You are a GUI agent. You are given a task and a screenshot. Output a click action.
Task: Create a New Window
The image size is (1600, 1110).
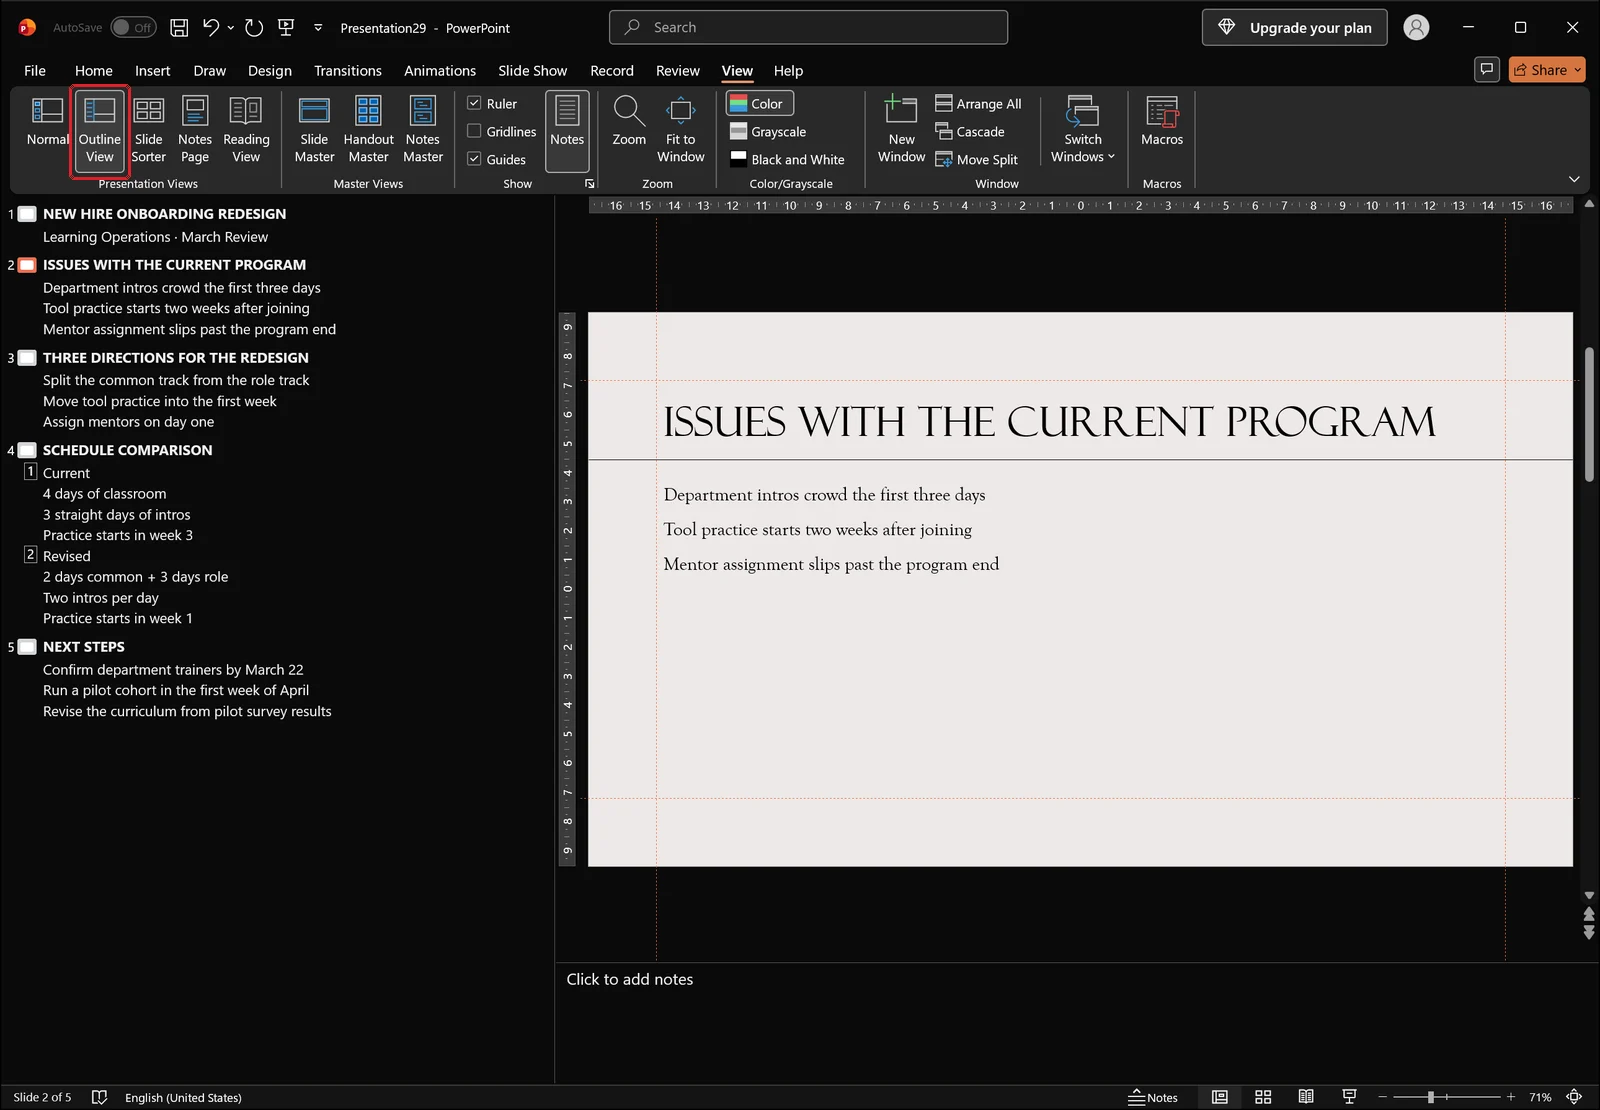(901, 128)
